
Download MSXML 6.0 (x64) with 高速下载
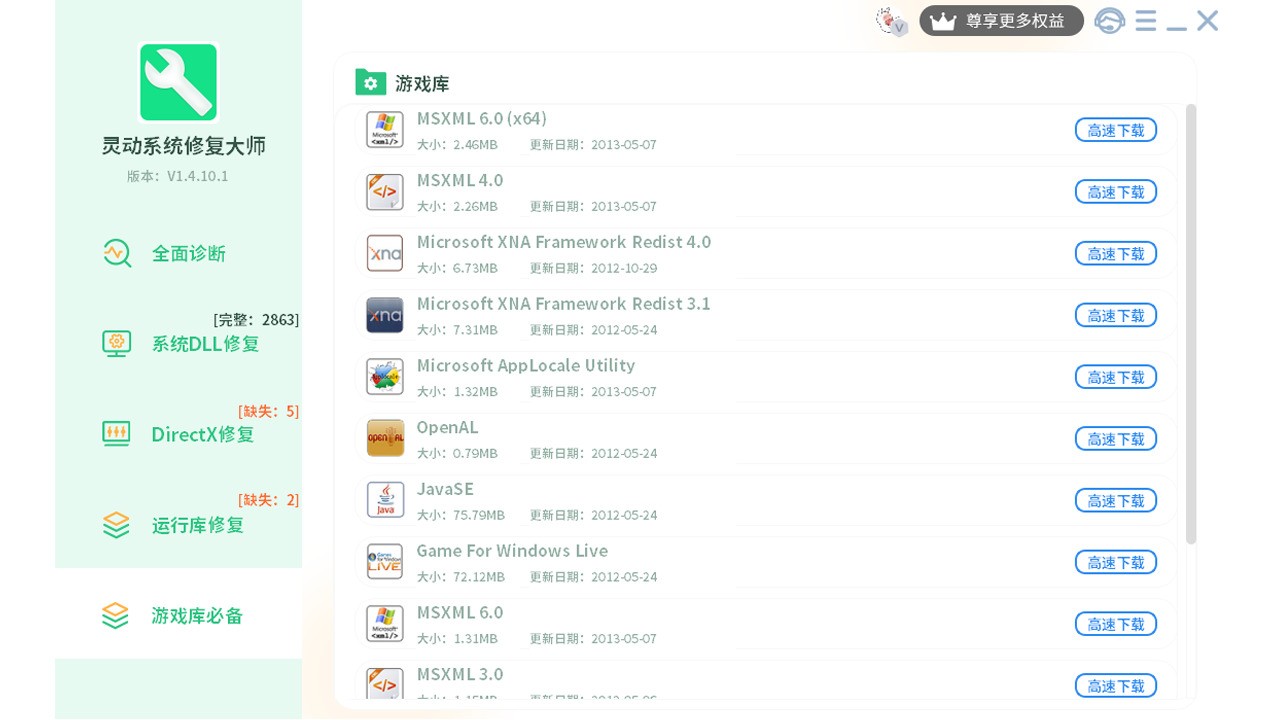pyautogui.click(x=1116, y=130)
